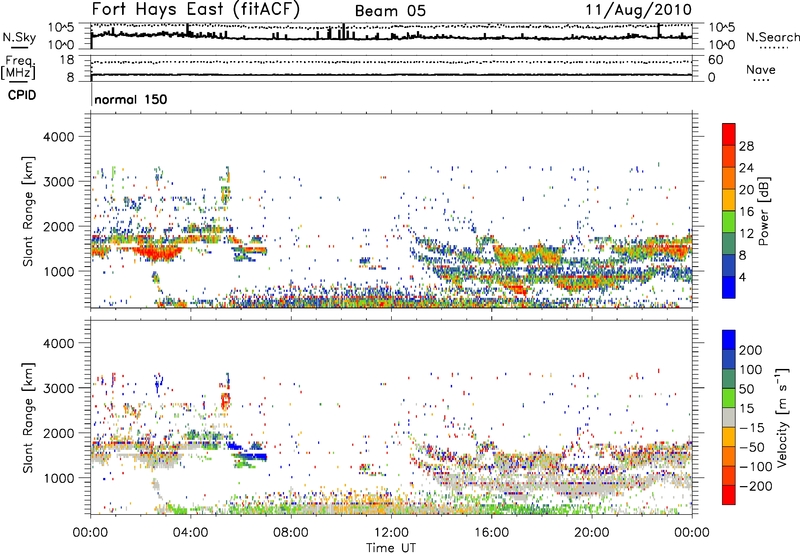Click the '-100' Velocity scale value
This screenshot has width=800, height=554.
tap(756, 467)
